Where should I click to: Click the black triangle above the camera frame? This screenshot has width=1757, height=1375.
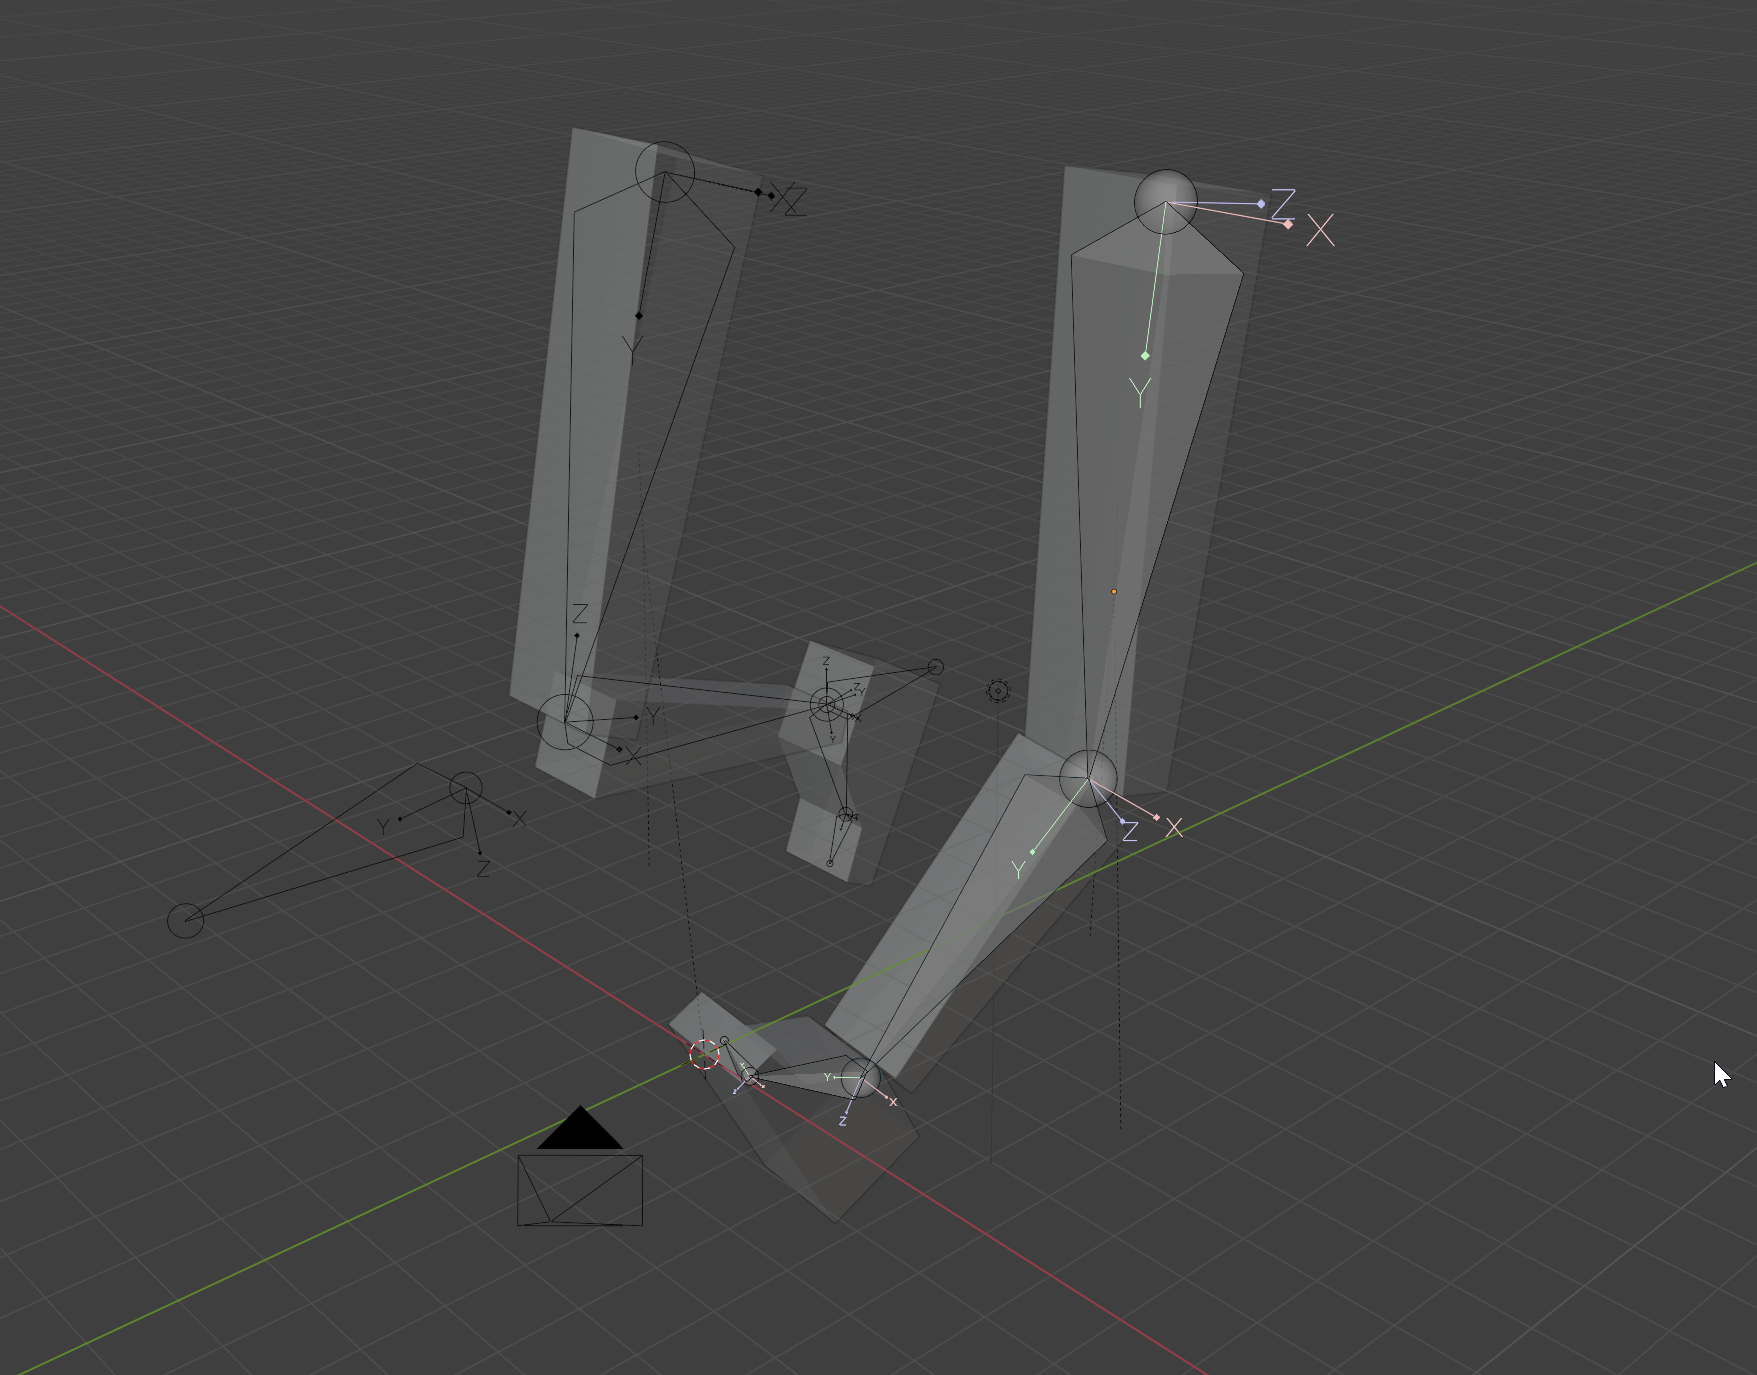click(580, 1128)
